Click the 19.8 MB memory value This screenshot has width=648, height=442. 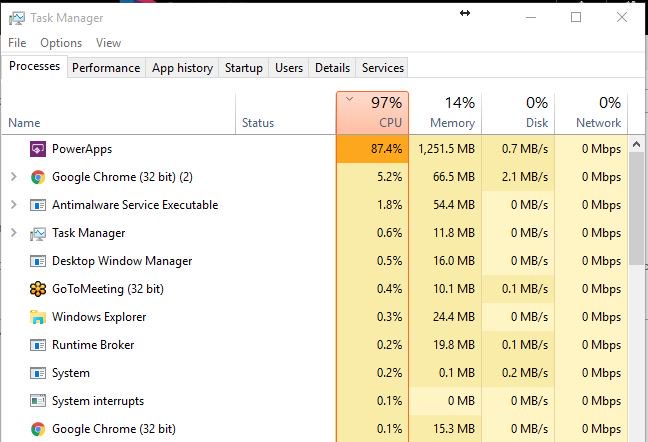coord(454,345)
